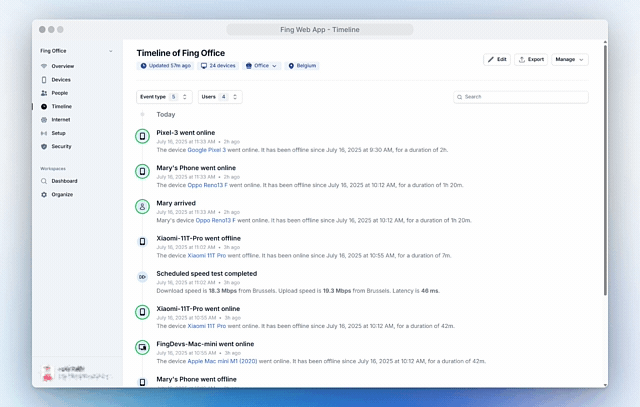The width and height of the screenshot is (640, 407).
Task: Go to Devices in the sidebar
Action: coord(61,80)
